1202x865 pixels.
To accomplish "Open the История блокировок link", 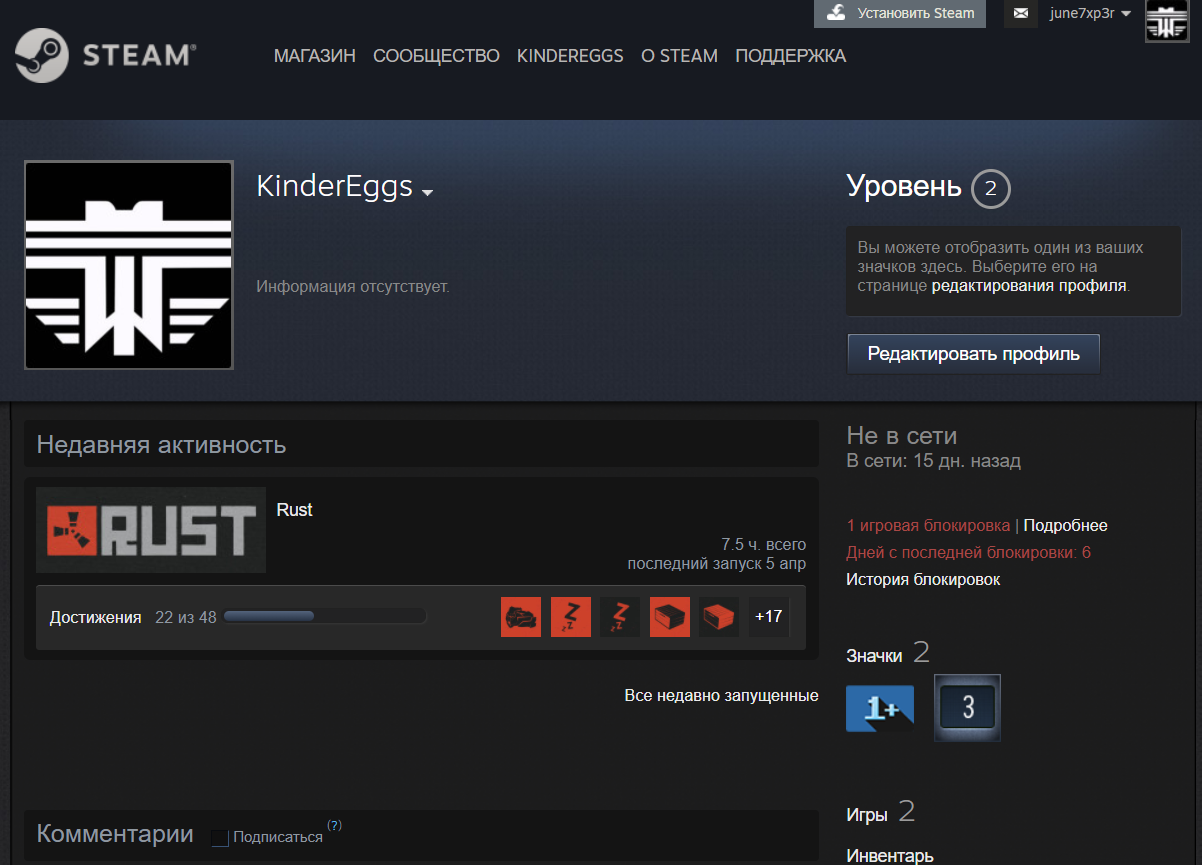I will tap(923, 579).
